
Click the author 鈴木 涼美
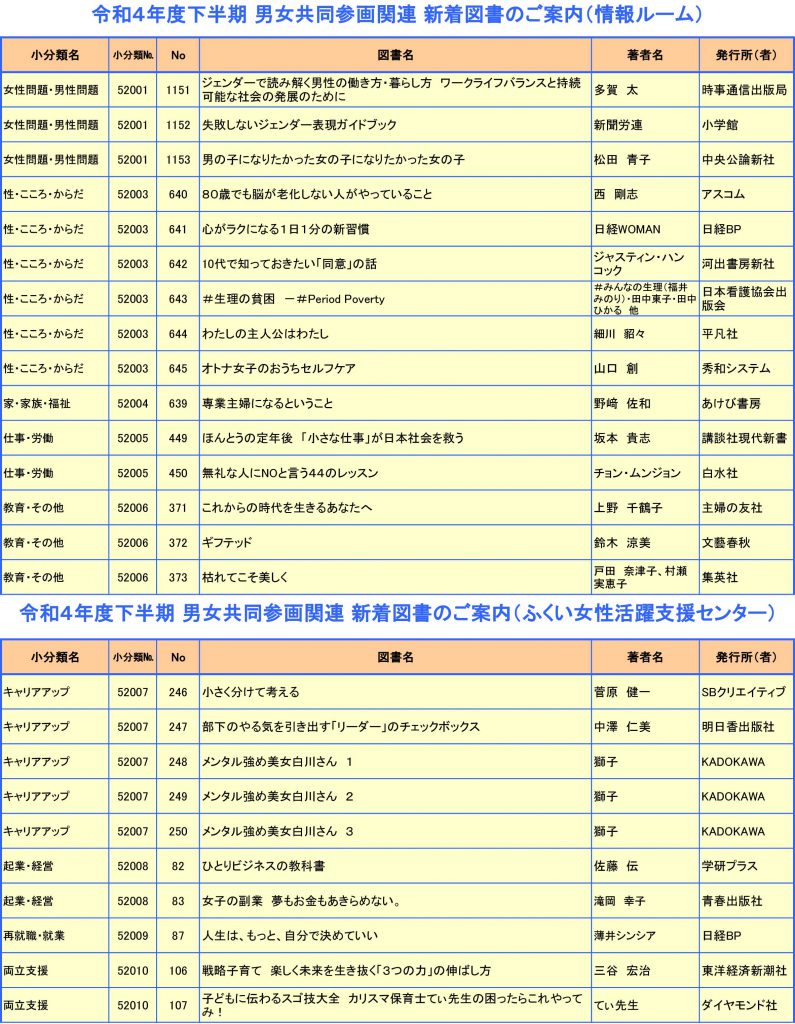tap(622, 543)
